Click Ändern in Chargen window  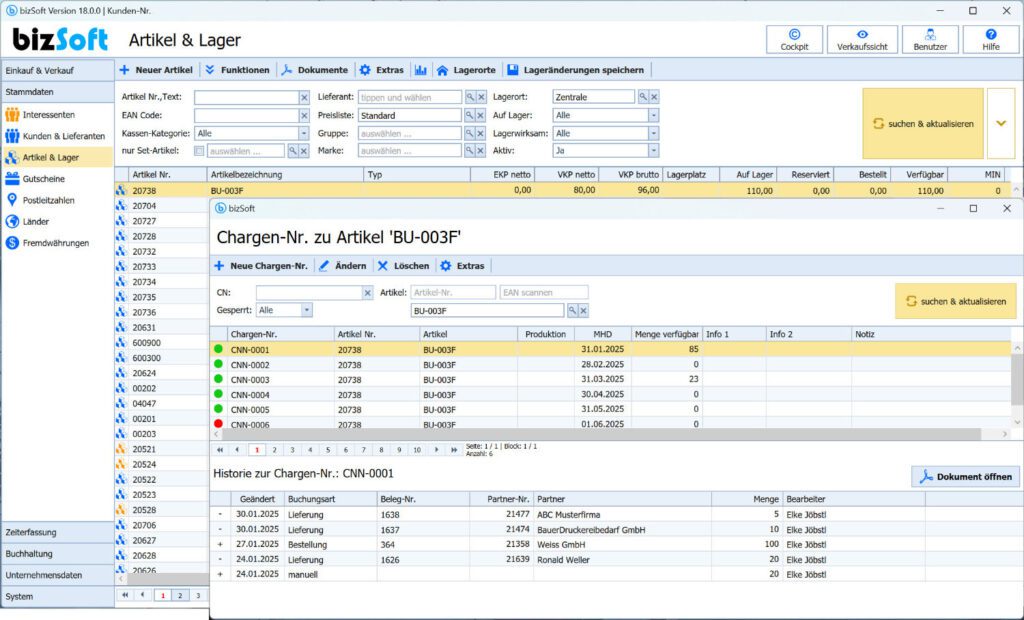[x=343, y=266]
